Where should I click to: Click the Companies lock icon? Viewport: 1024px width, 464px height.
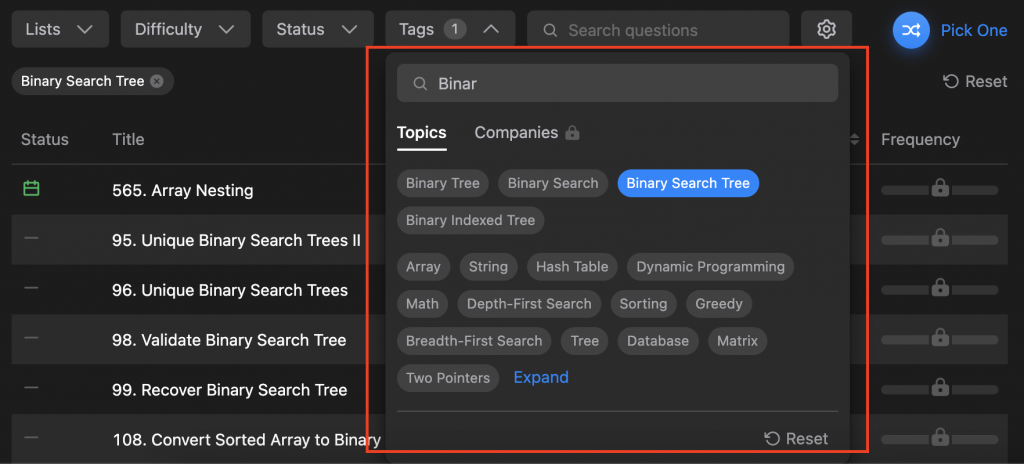pyautogui.click(x=572, y=133)
